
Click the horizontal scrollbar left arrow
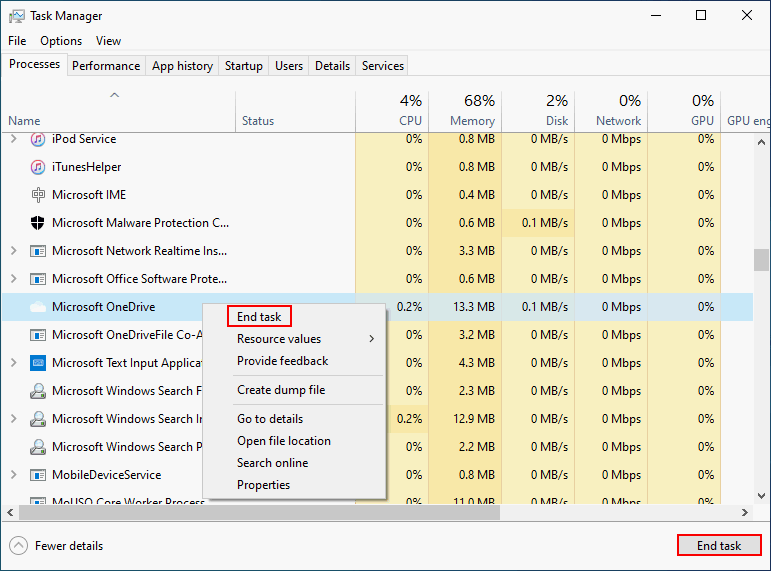10,512
